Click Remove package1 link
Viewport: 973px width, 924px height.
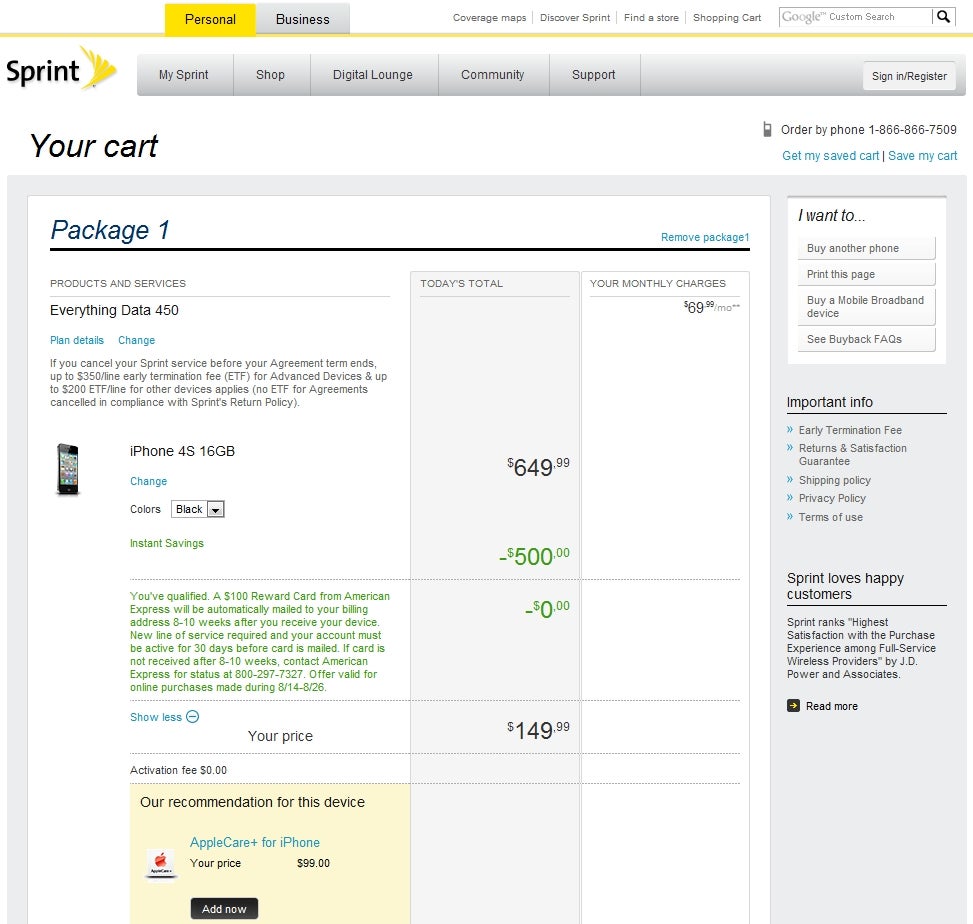pyautogui.click(x=705, y=237)
